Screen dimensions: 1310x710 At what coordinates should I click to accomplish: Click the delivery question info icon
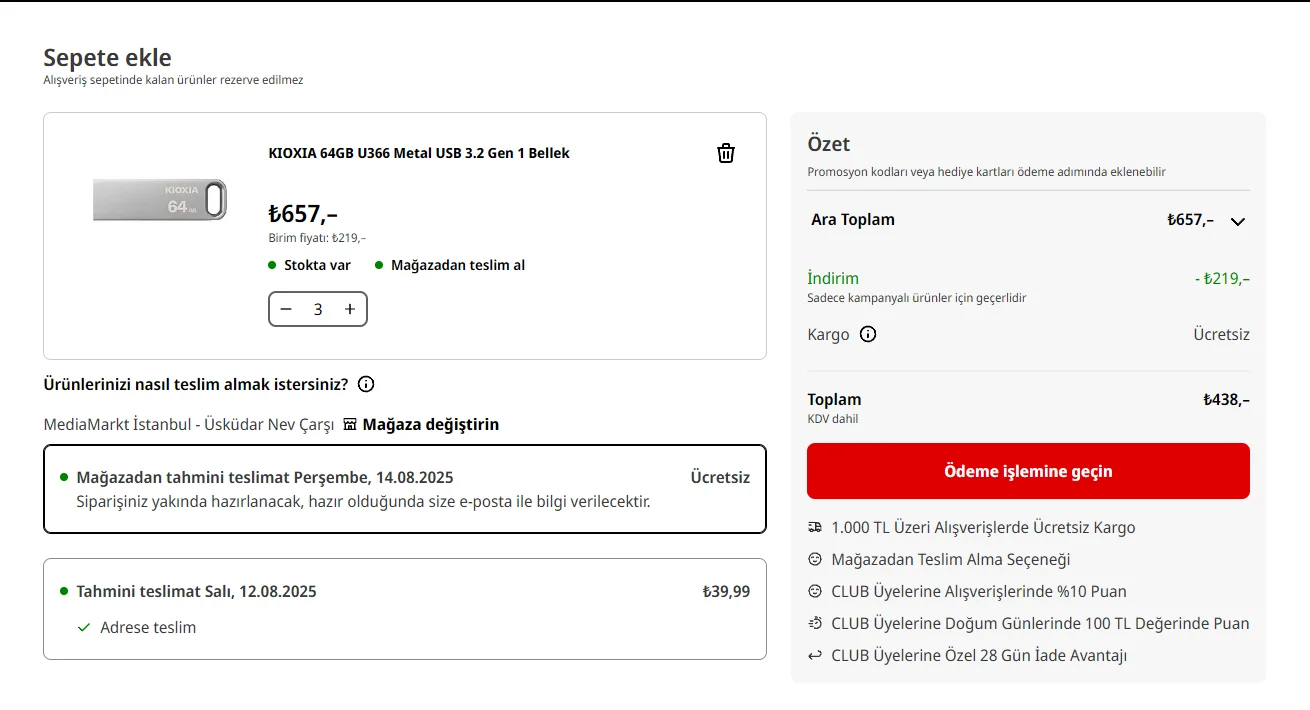366,384
